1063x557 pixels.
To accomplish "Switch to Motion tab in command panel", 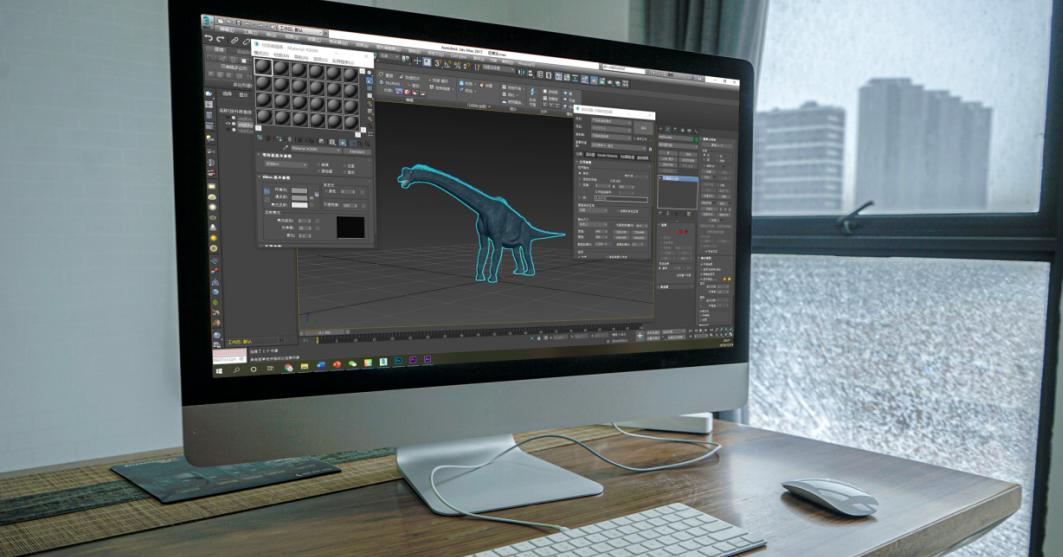I will (x=683, y=130).
